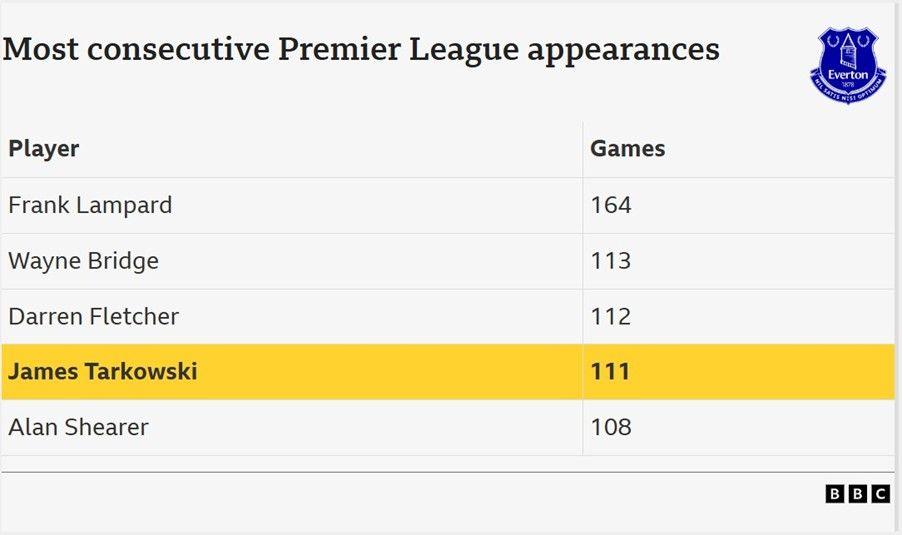Click the C block of BBC logo
Image resolution: width=902 pixels, height=535 pixels.
coord(880,493)
